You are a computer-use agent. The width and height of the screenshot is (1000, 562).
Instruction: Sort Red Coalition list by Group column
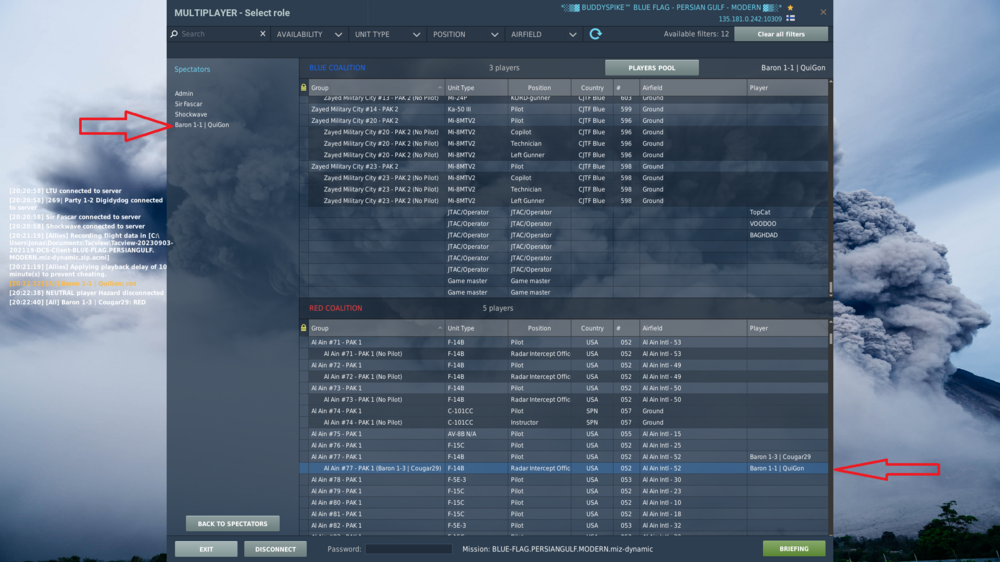(376, 328)
